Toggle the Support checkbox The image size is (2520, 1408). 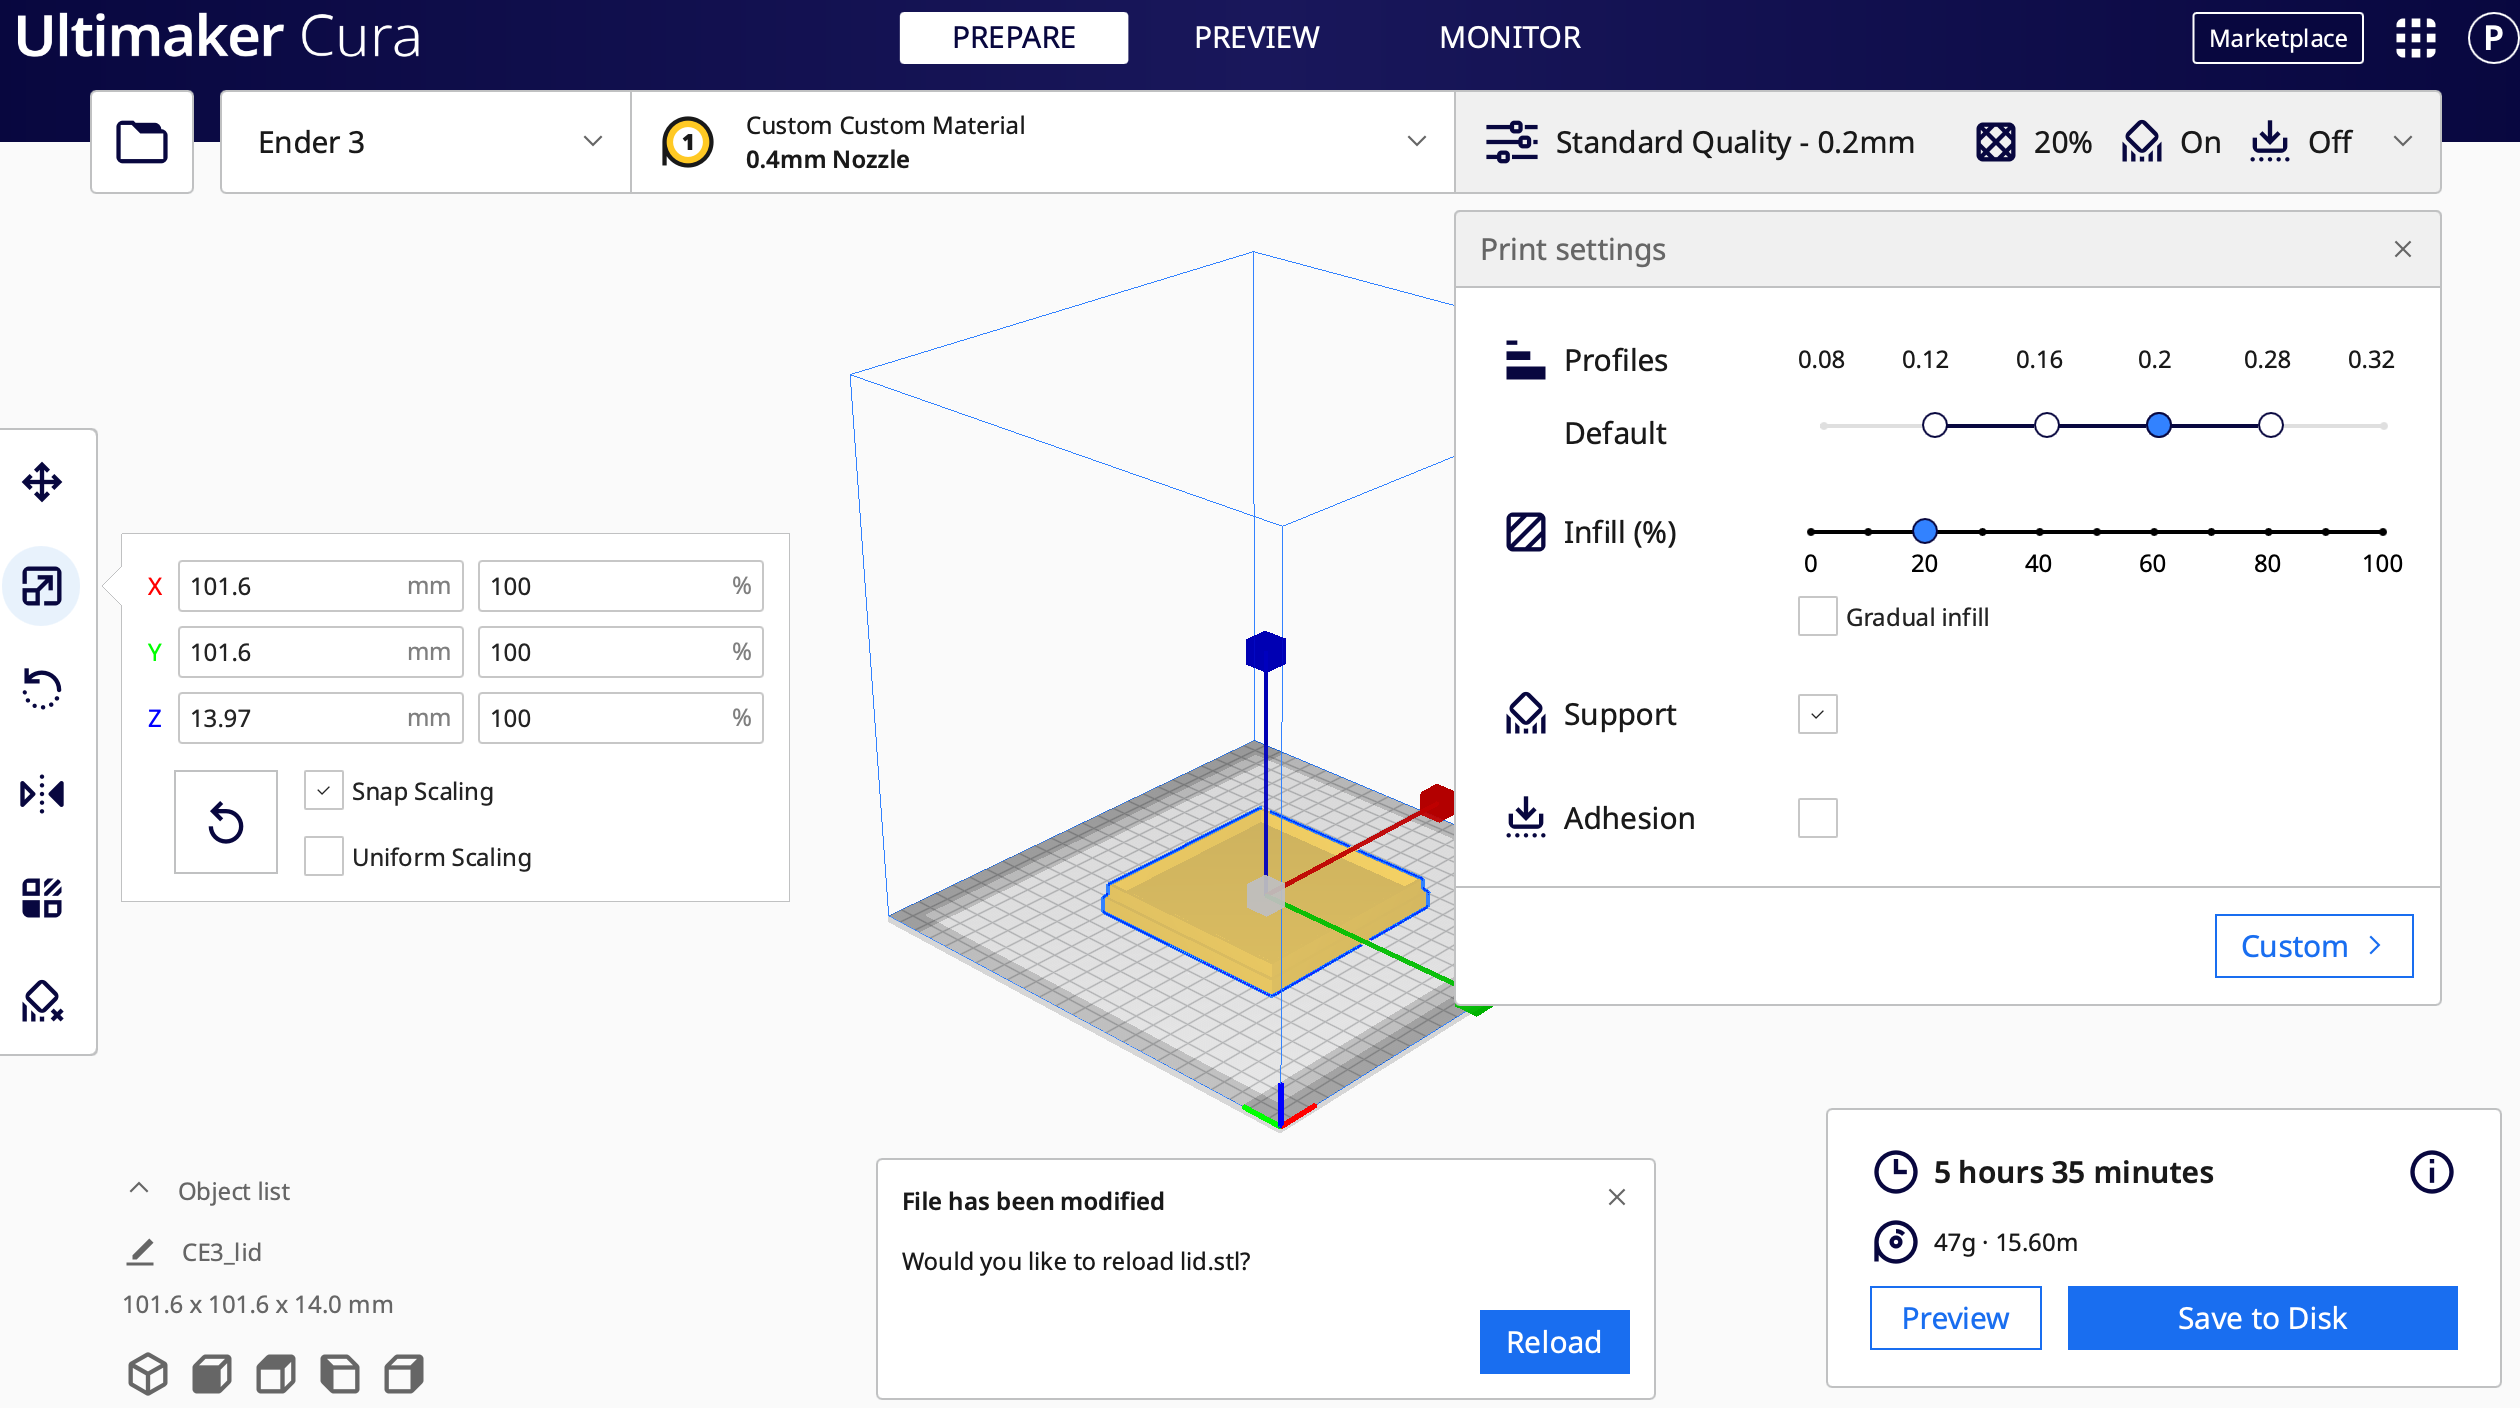1817,714
